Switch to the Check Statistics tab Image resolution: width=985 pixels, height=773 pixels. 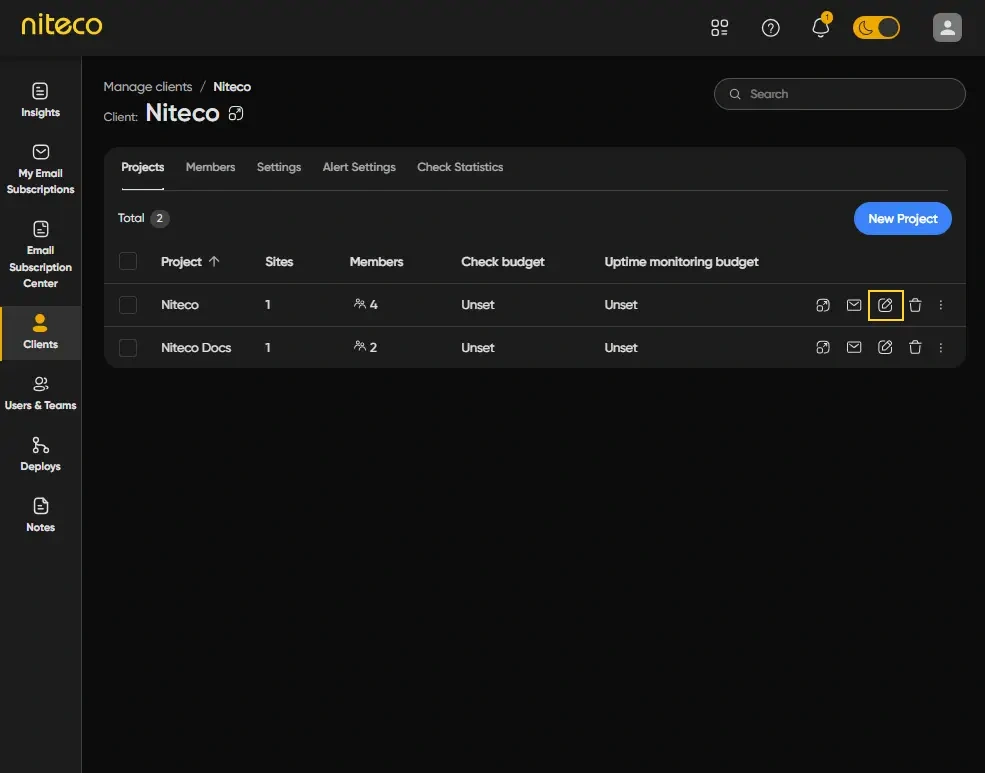[460, 167]
